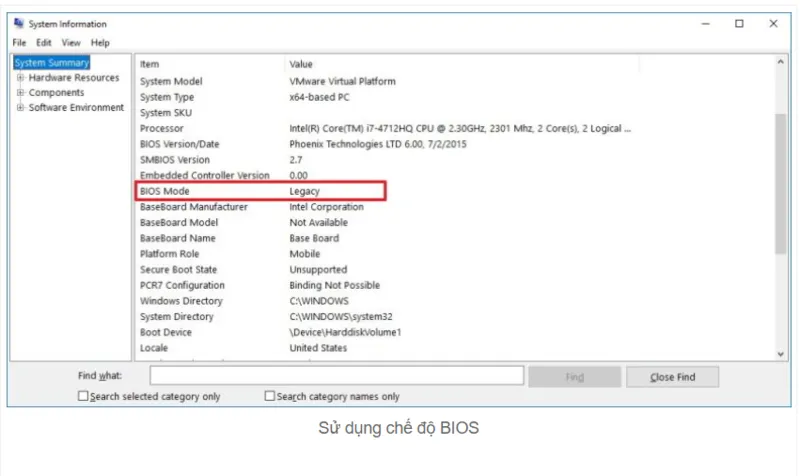Select the Platform Role row

click(x=385, y=254)
